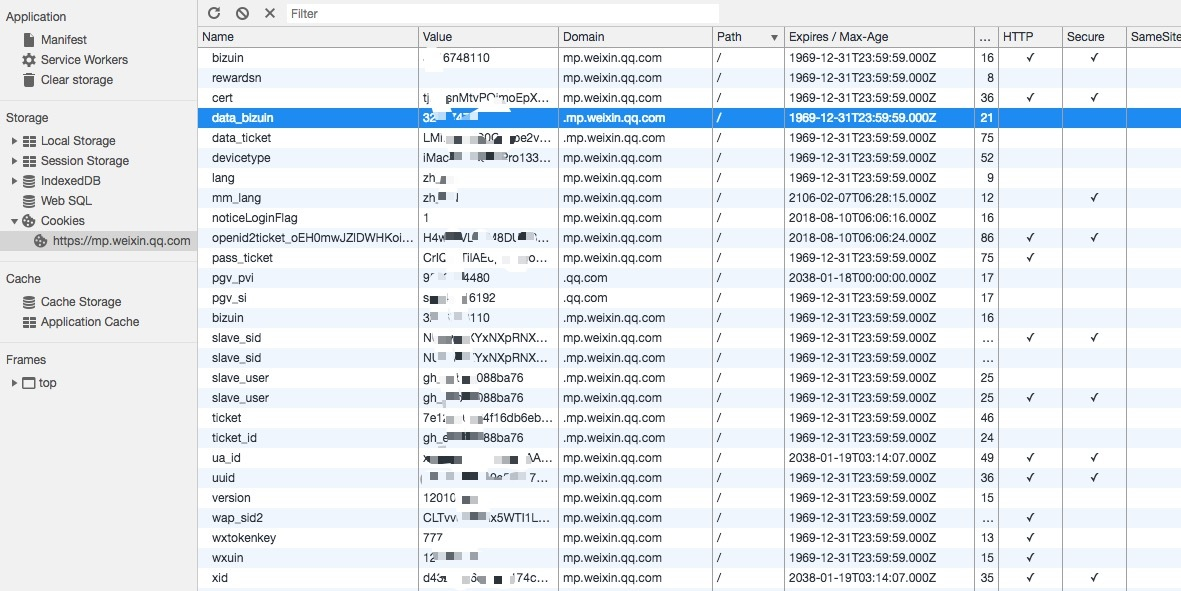Select the wap_sid2 cookie row

click(689, 518)
